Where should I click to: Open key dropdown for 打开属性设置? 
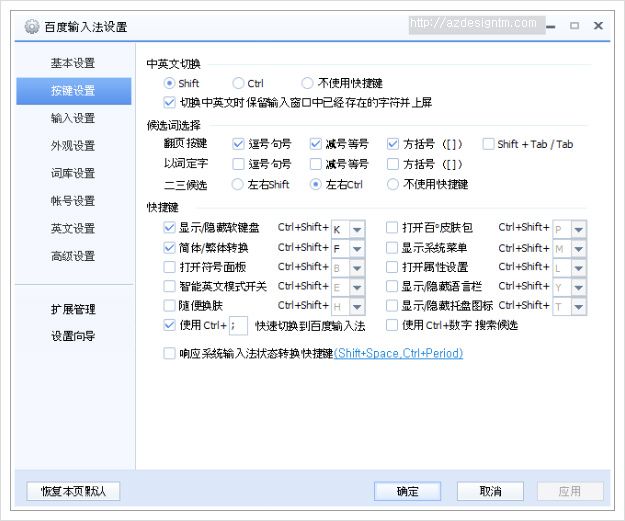pos(579,268)
